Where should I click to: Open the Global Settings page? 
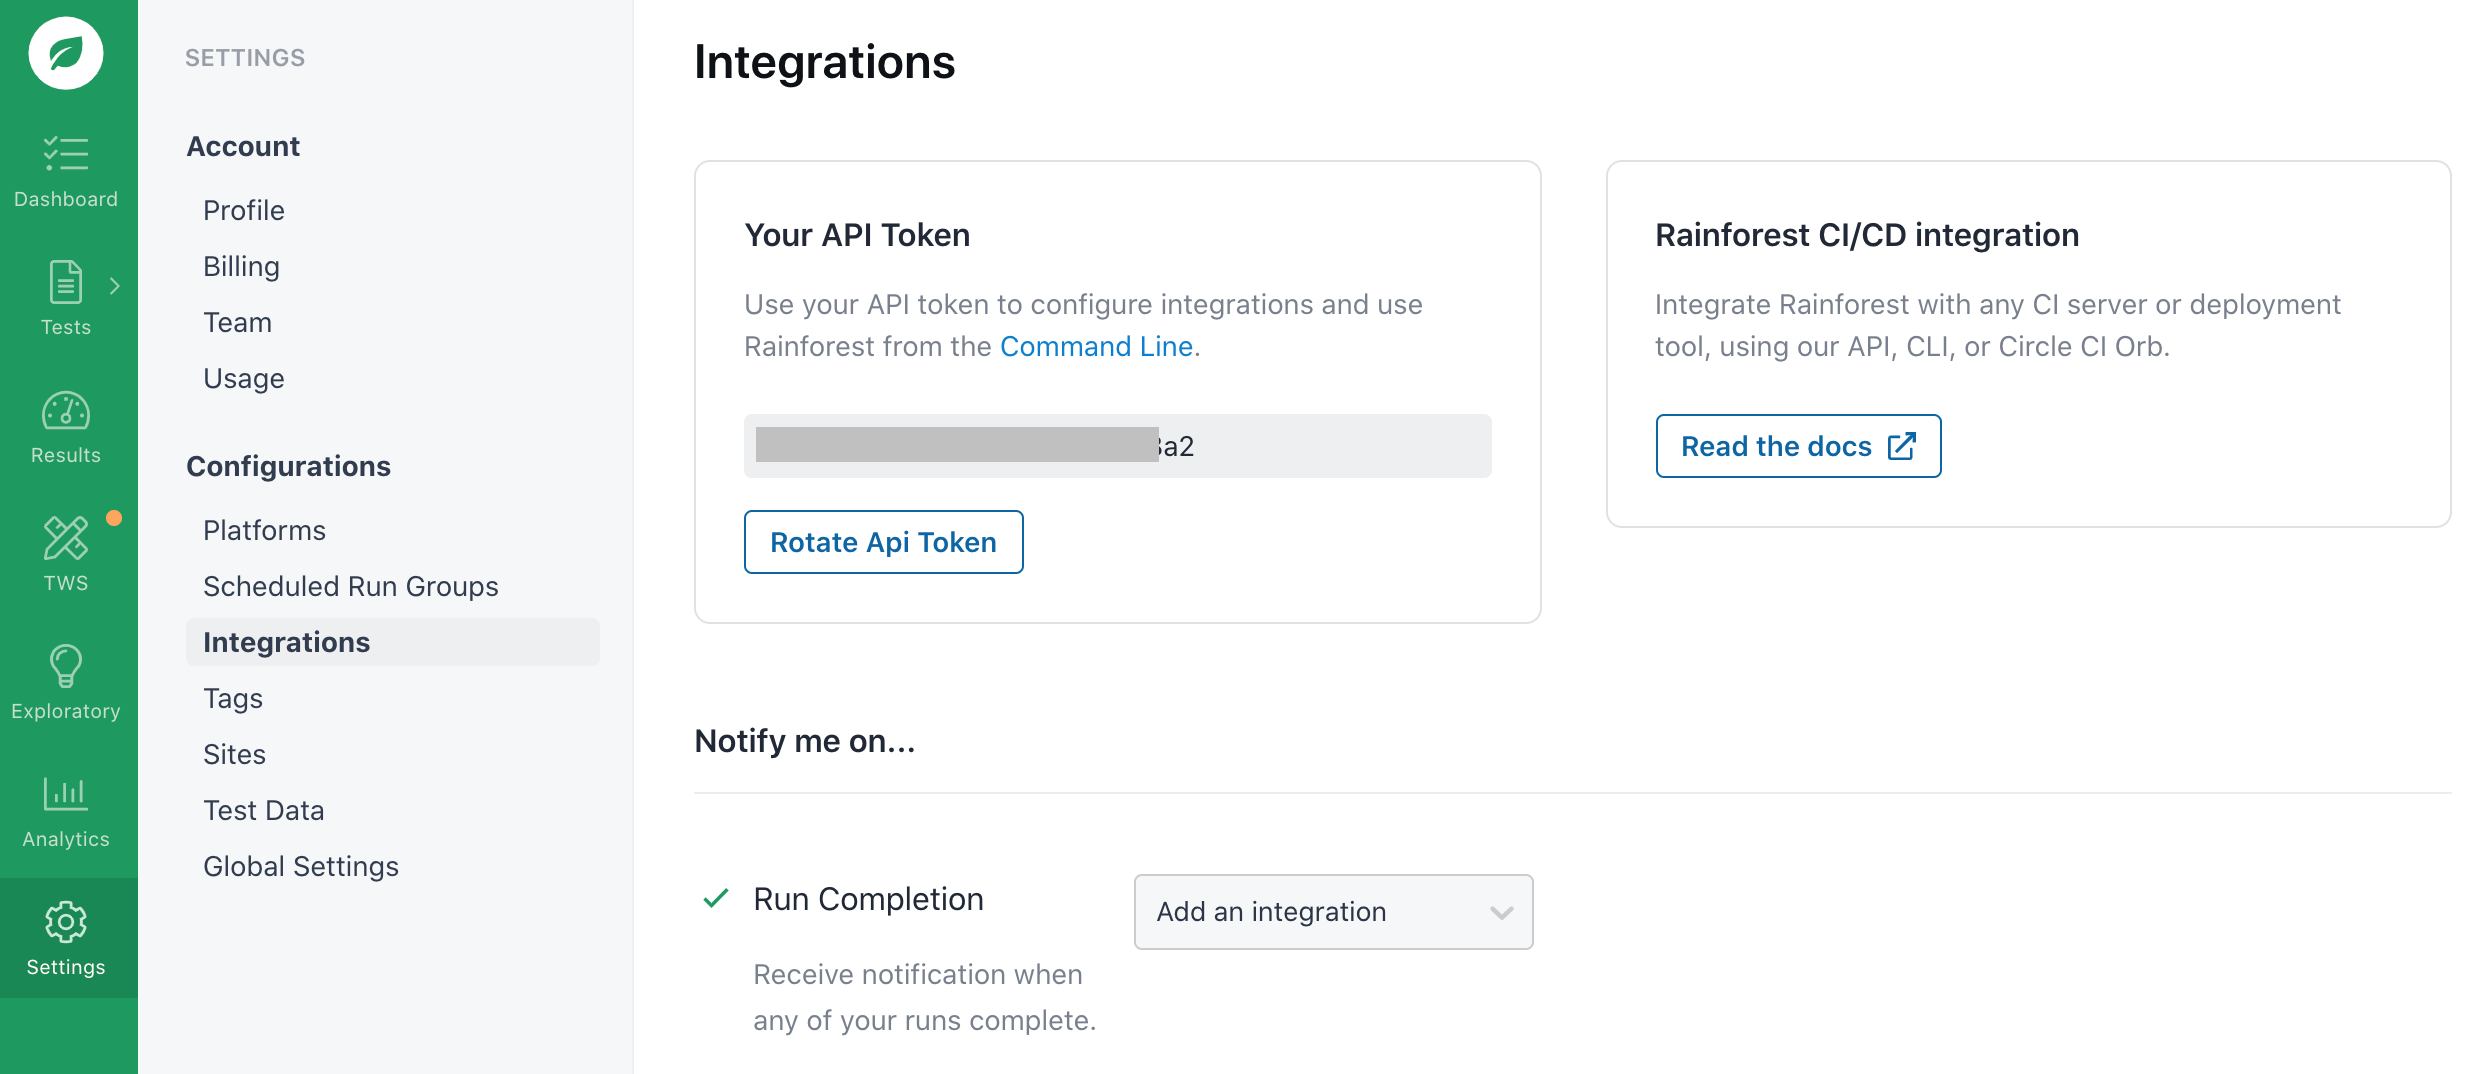pos(301,866)
